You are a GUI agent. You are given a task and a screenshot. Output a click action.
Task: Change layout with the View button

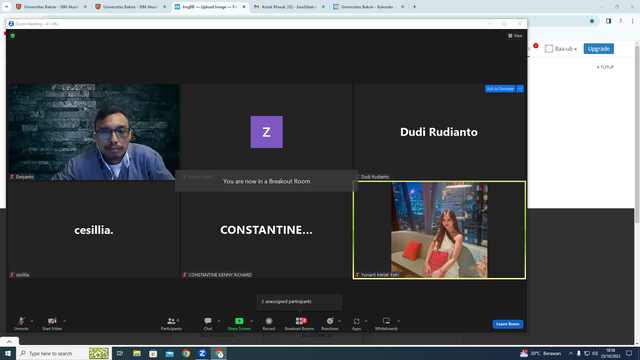point(515,36)
